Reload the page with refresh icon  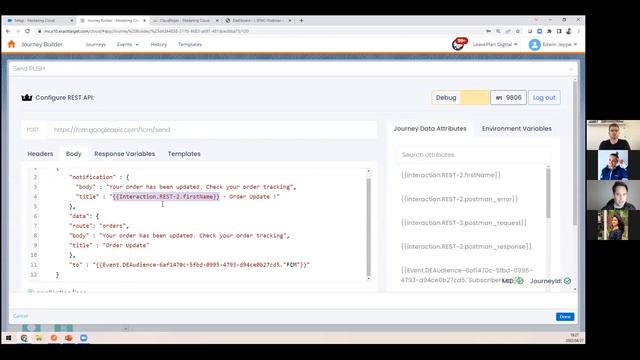coord(27,31)
